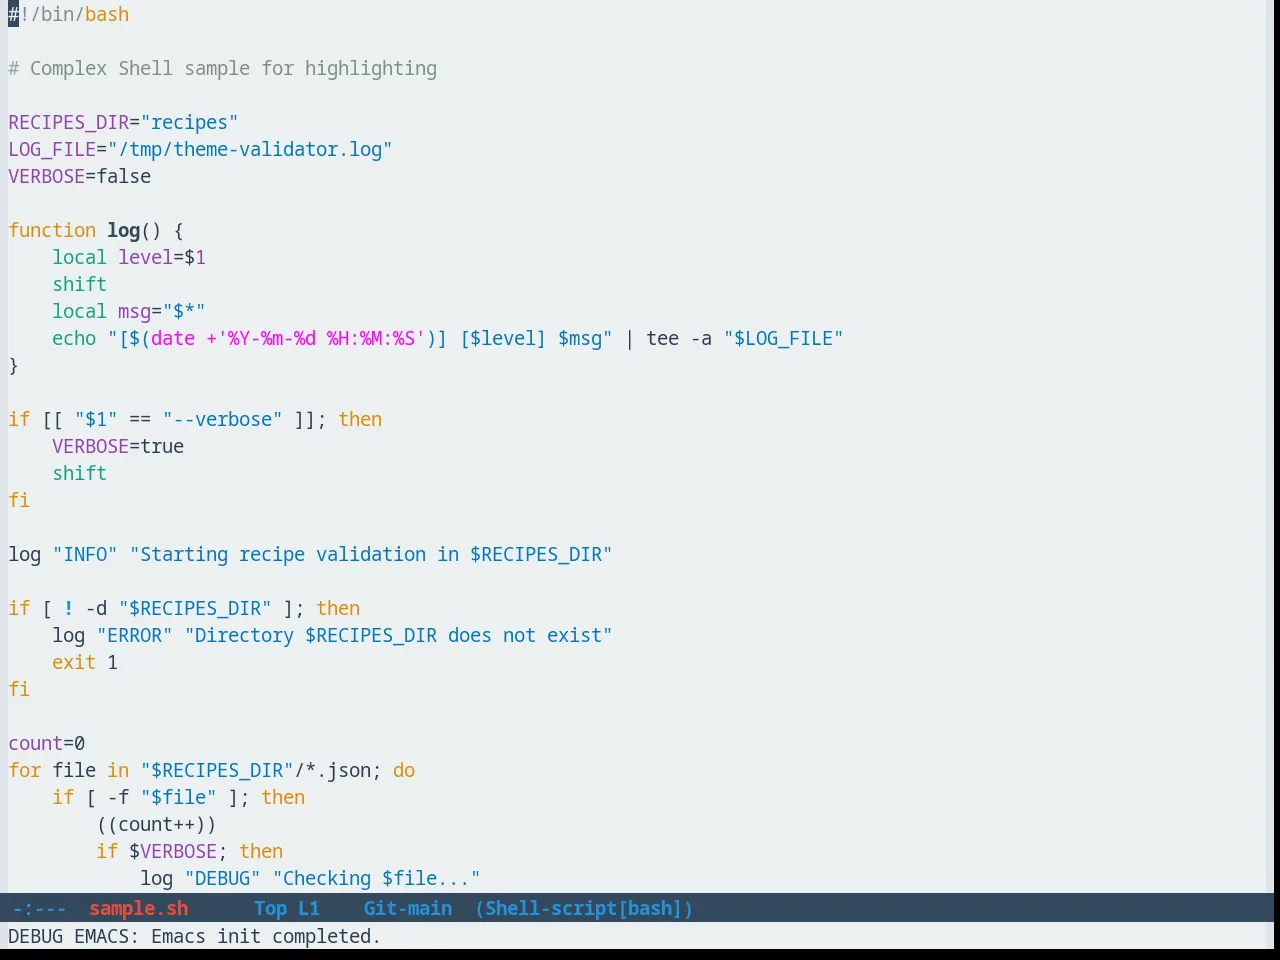Click the "ERROR" string
This screenshot has height=960, width=1280.
[x=134, y=635]
